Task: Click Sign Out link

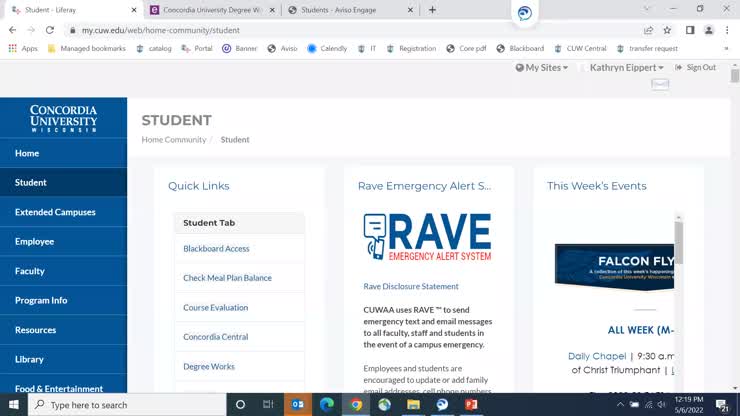Action: click(696, 68)
